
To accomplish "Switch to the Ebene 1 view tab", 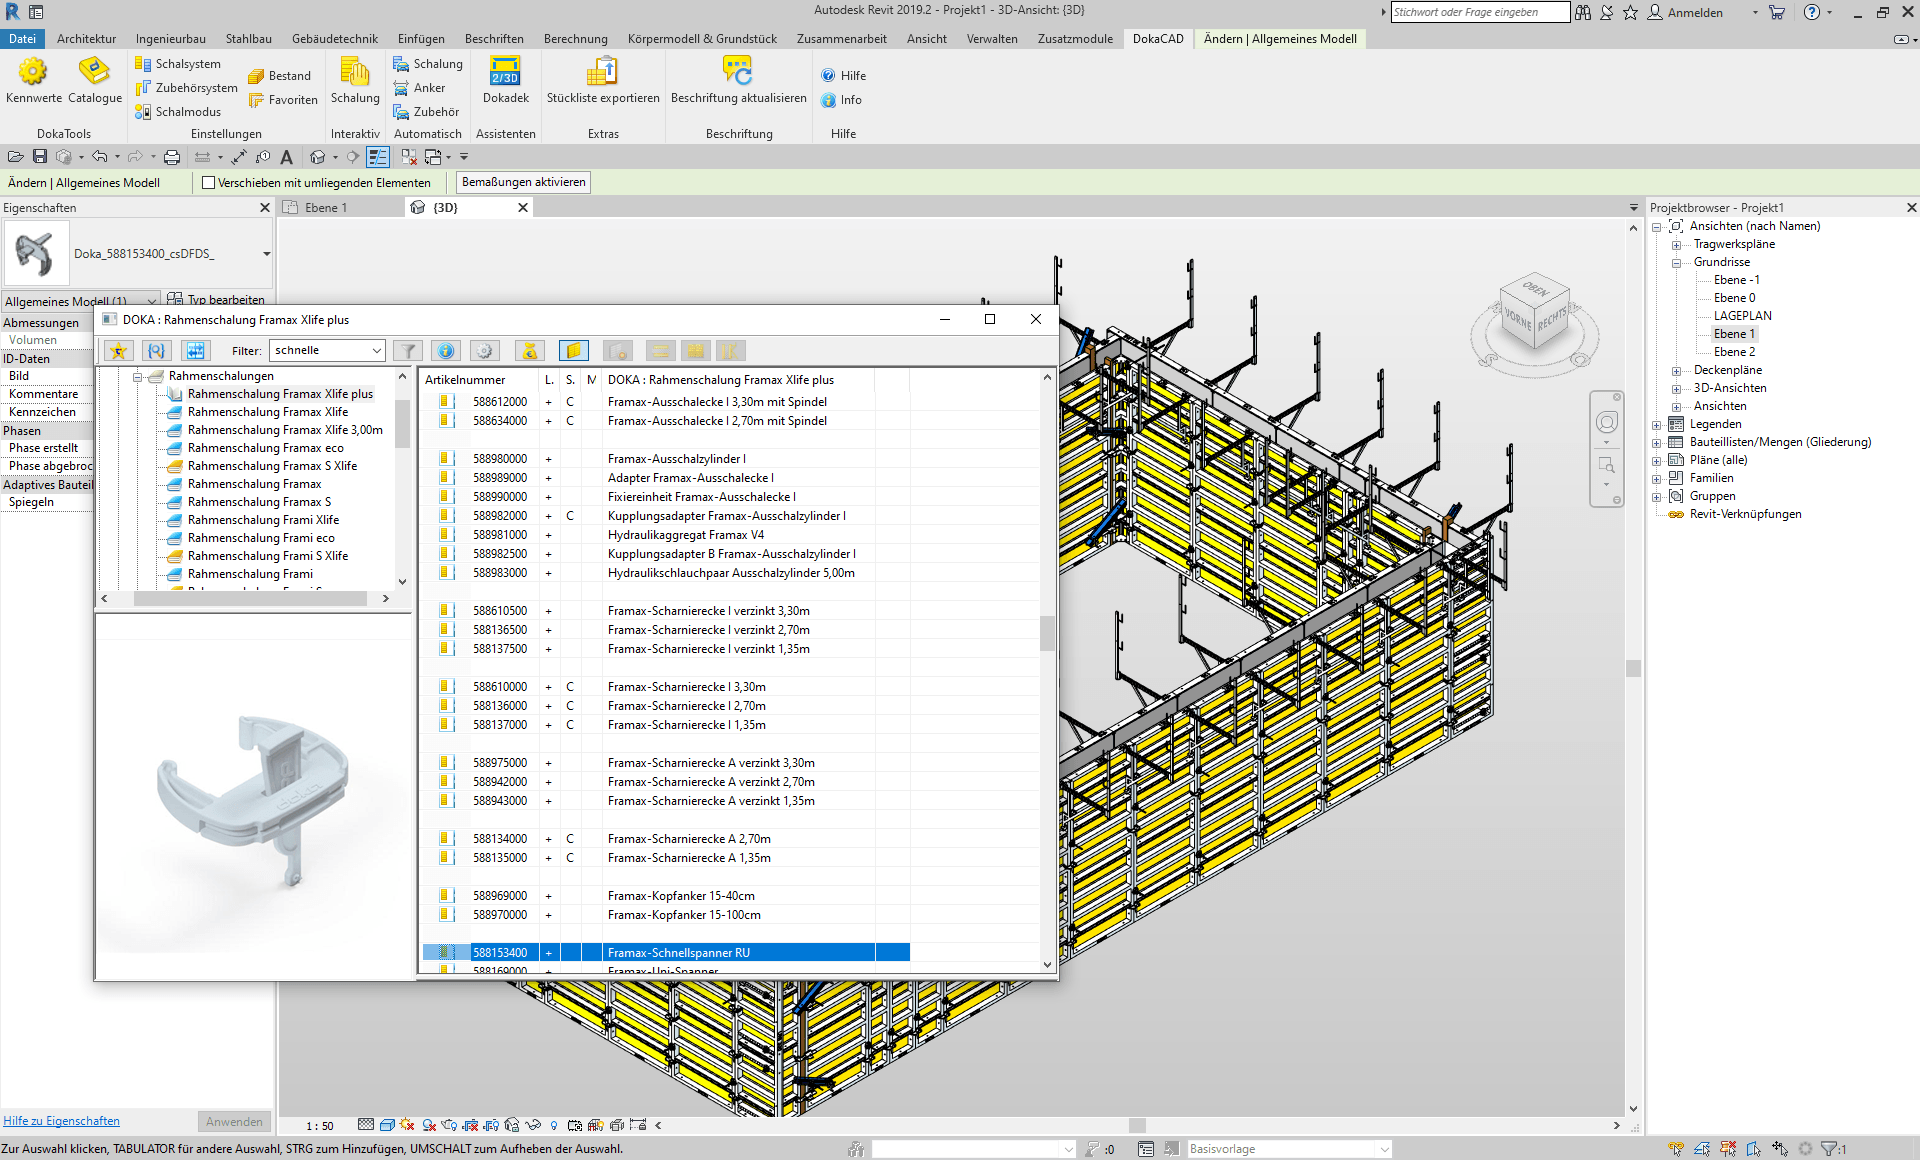I will 326,208.
